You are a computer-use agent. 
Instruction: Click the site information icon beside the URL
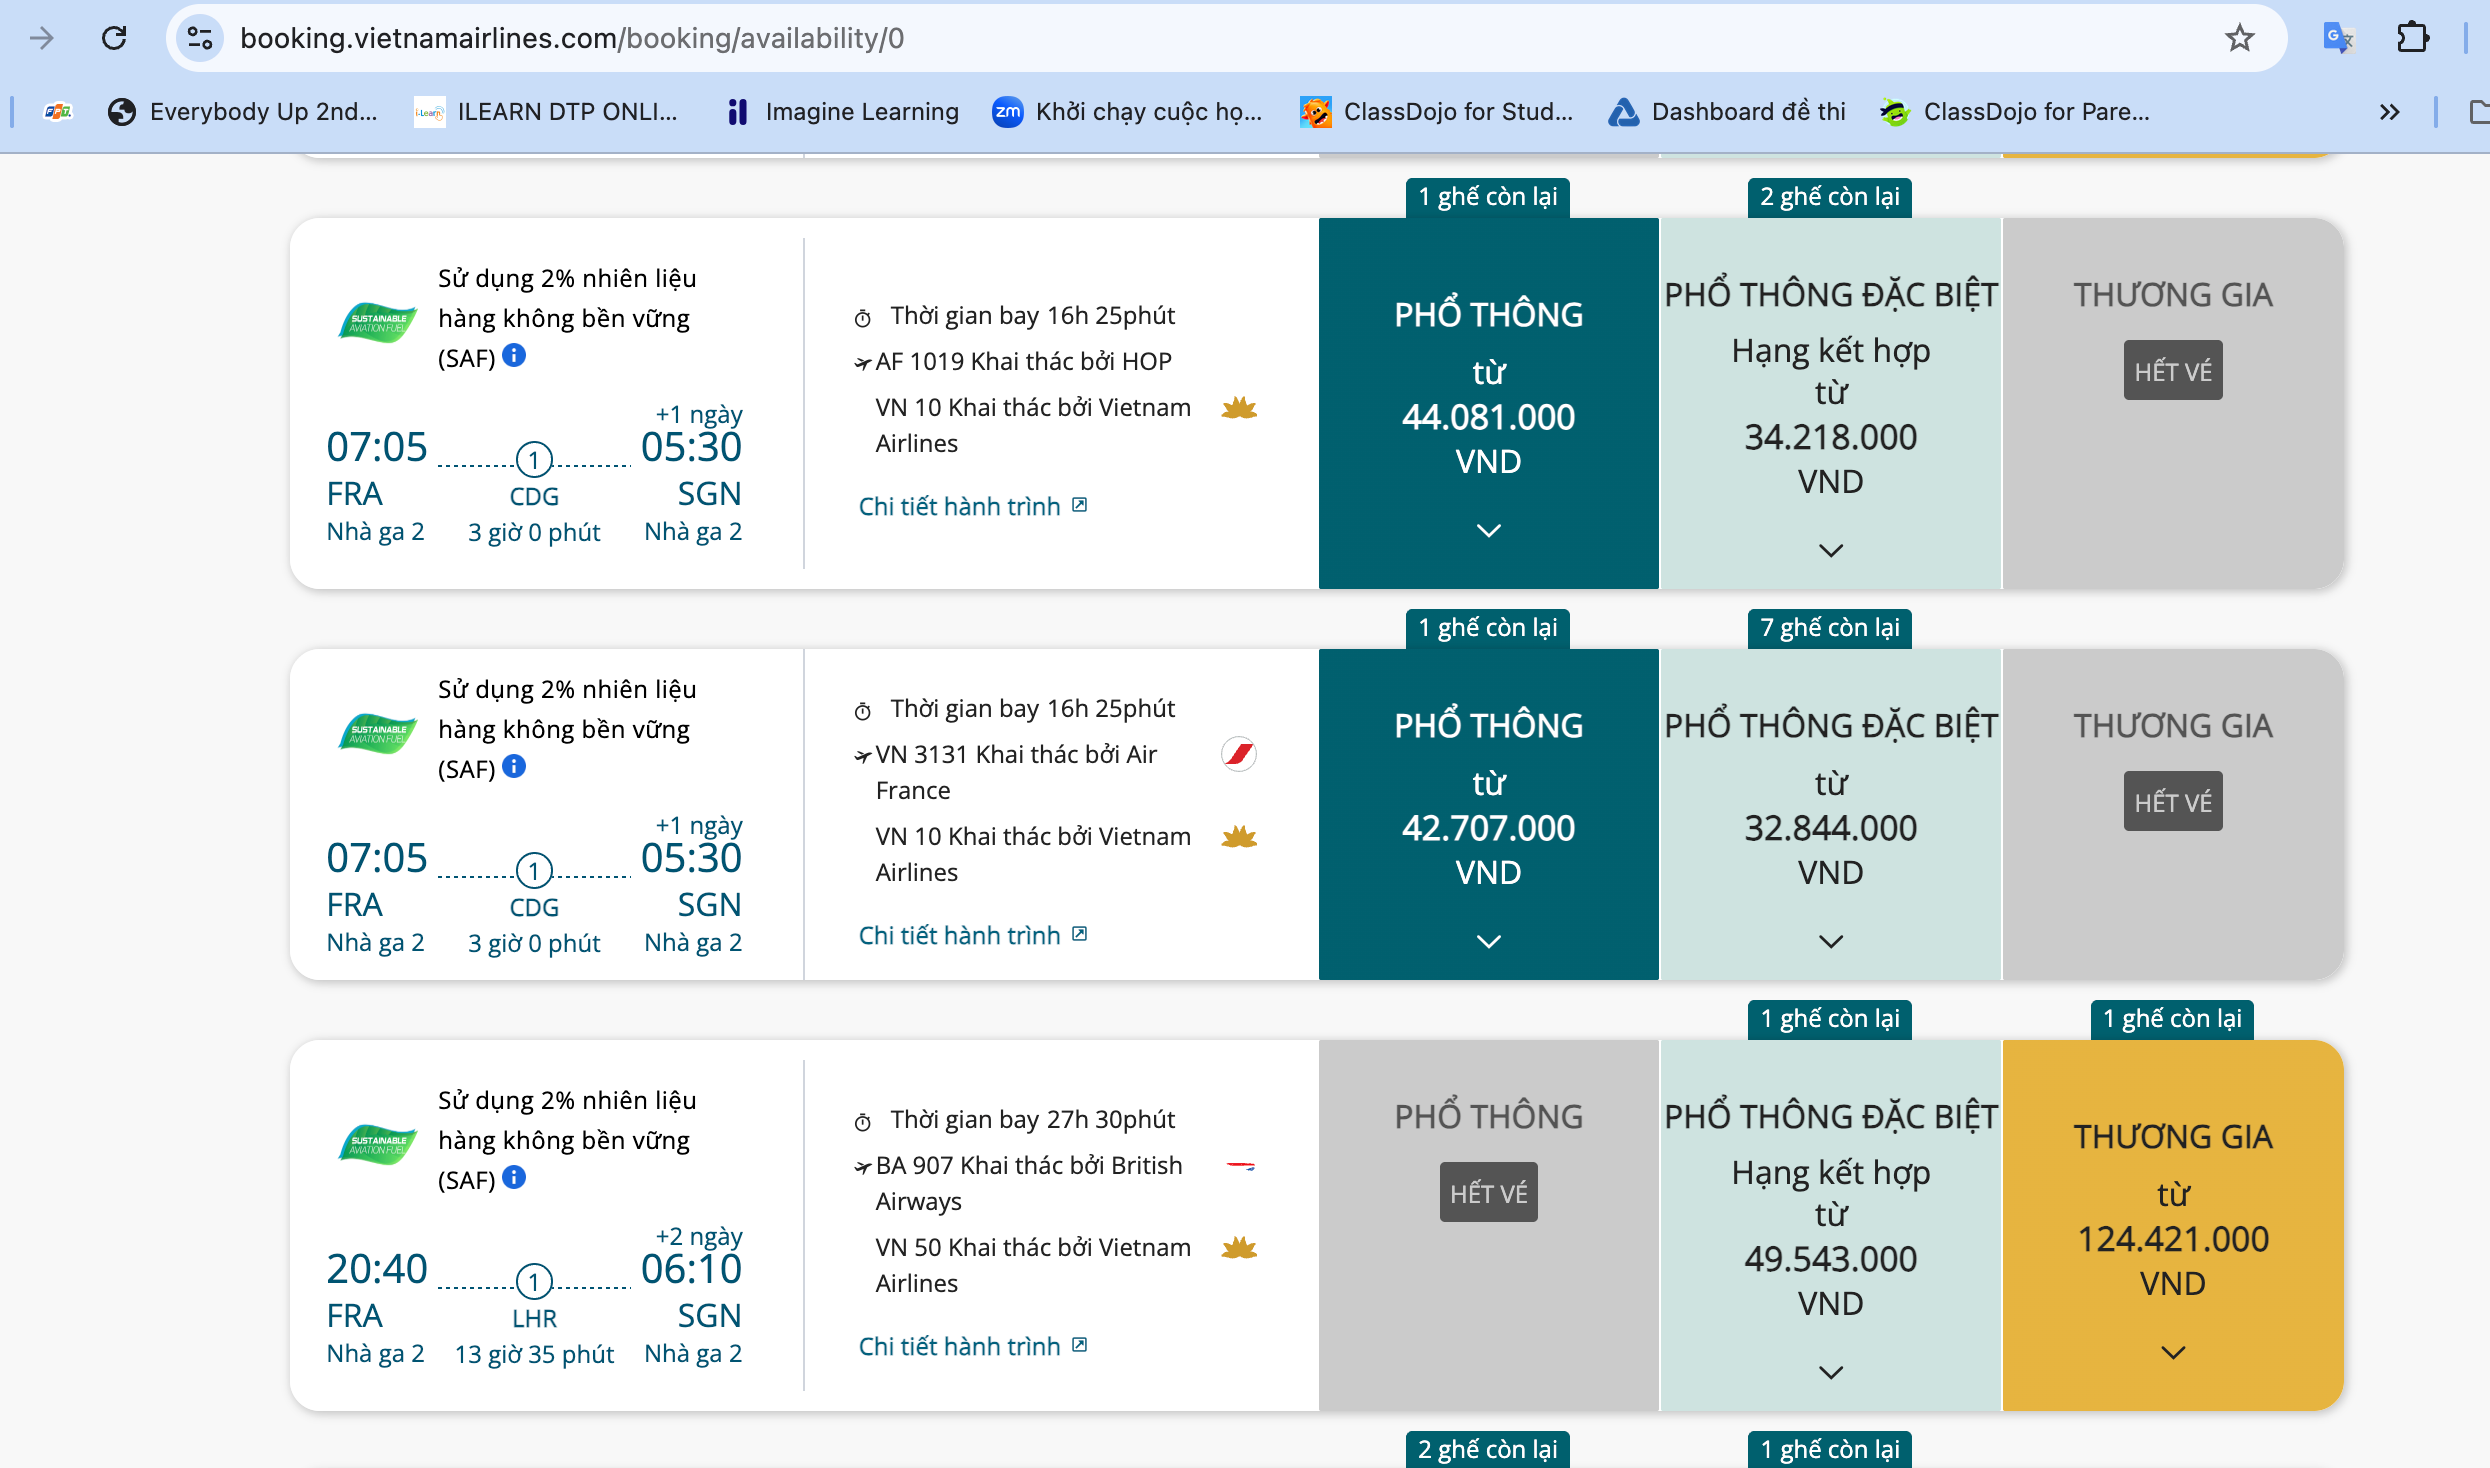coord(200,38)
